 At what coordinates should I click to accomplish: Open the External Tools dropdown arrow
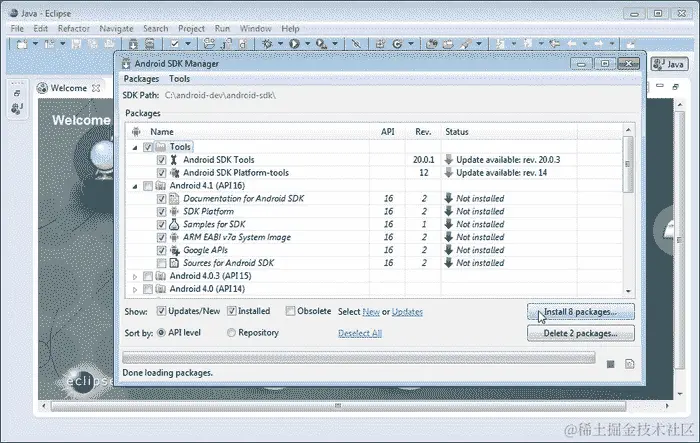coord(335,44)
